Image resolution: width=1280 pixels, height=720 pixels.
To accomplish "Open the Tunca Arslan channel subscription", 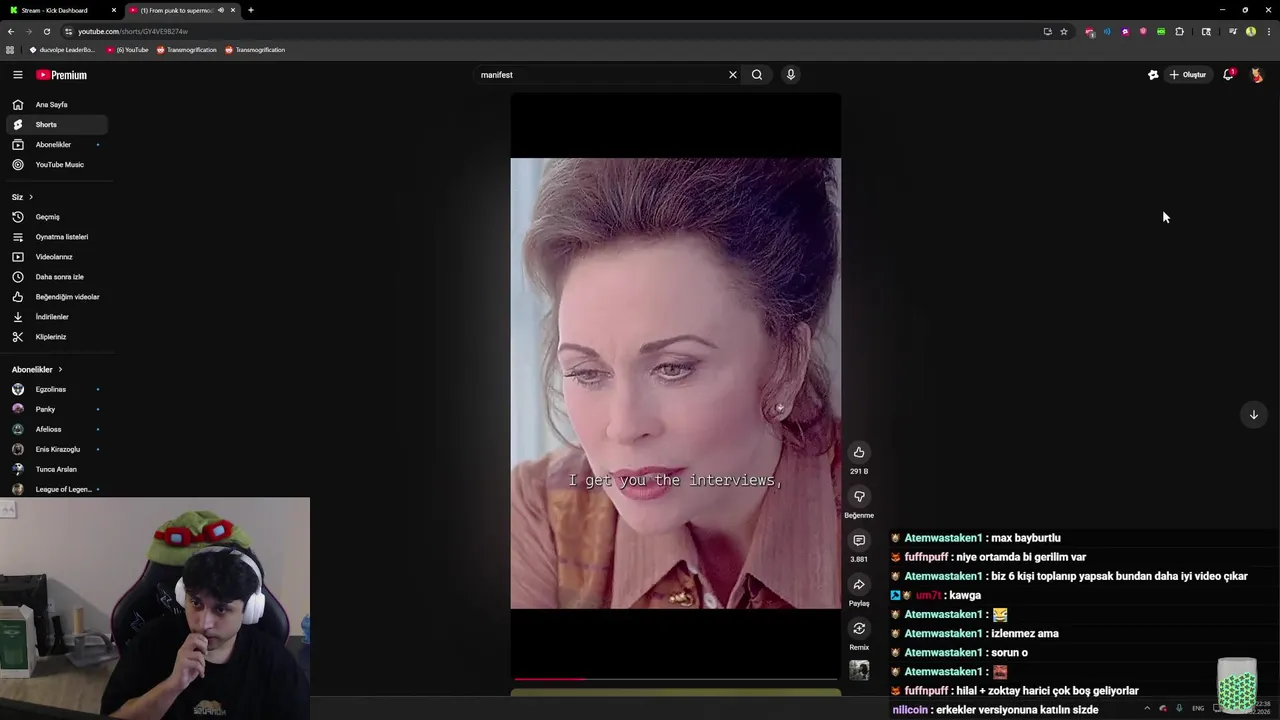I will pyautogui.click(x=56, y=469).
